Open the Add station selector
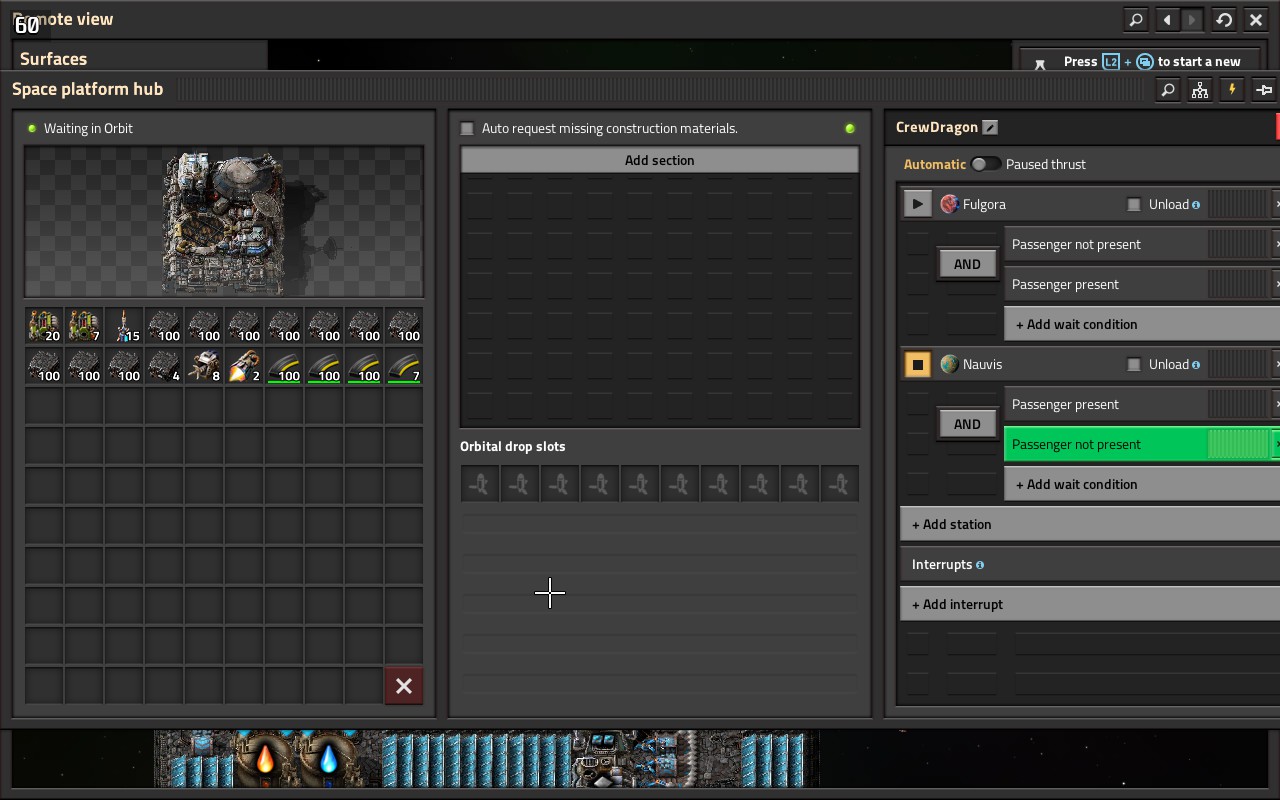 coord(1090,524)
